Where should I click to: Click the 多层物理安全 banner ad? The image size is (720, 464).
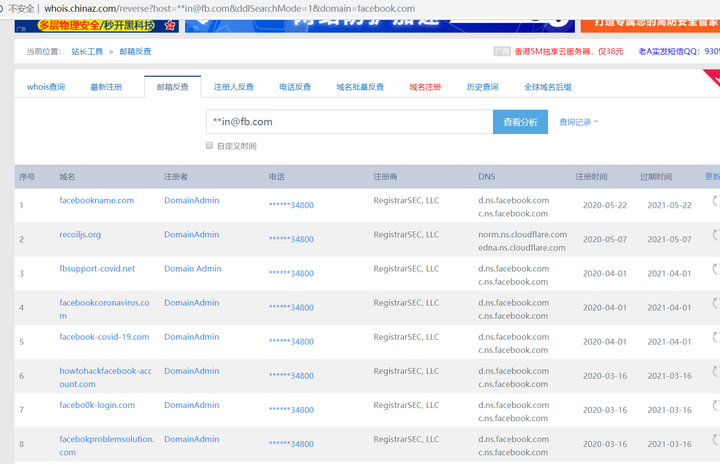tap(97, 25)
